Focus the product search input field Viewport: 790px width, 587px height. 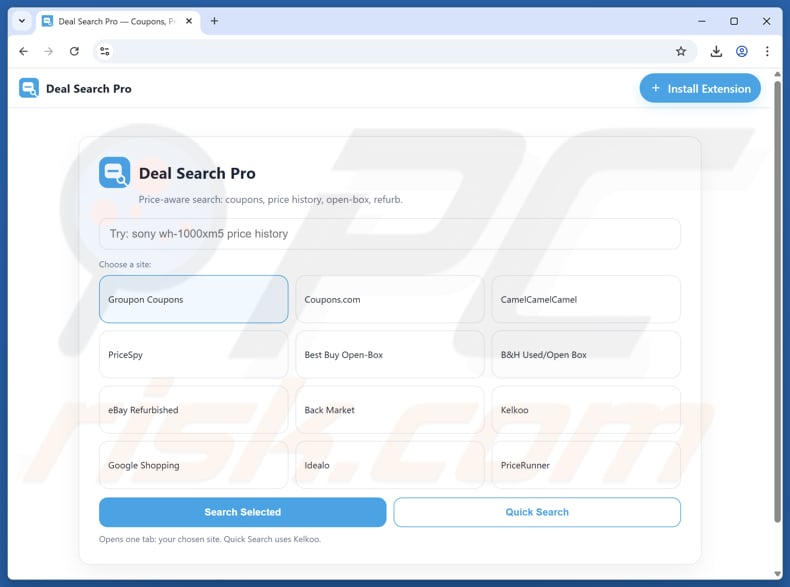pyautogui.click(x=389, y=234)
